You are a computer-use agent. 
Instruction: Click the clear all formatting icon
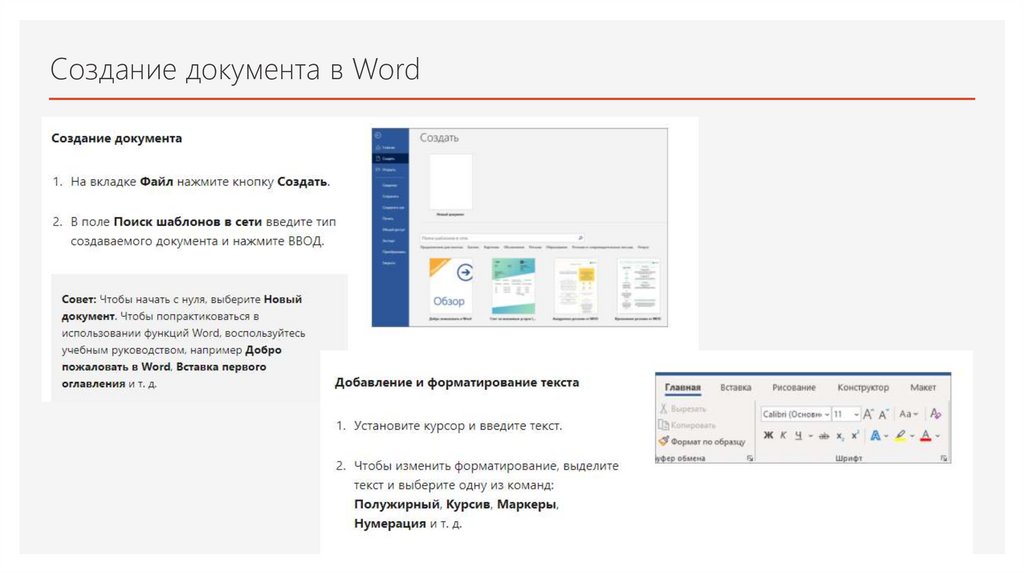click(x=935, y=414)
